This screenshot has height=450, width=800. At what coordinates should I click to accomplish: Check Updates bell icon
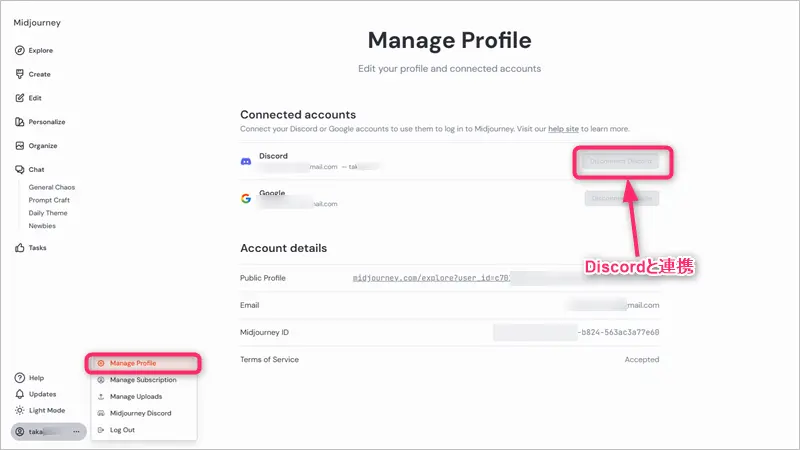20,394
